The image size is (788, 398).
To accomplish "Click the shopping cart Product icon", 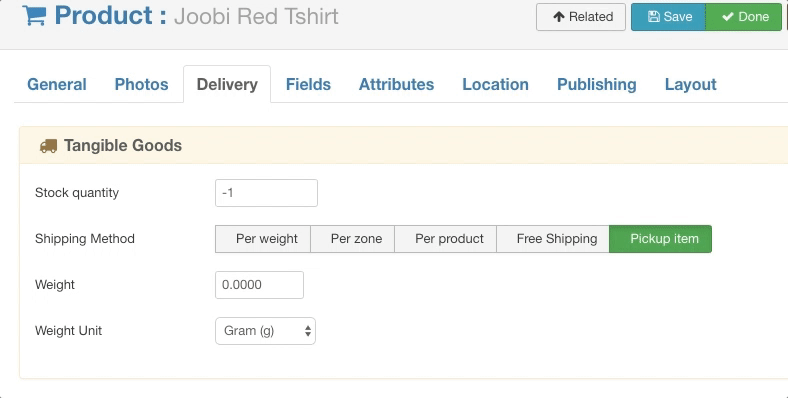I will (34, 16).
